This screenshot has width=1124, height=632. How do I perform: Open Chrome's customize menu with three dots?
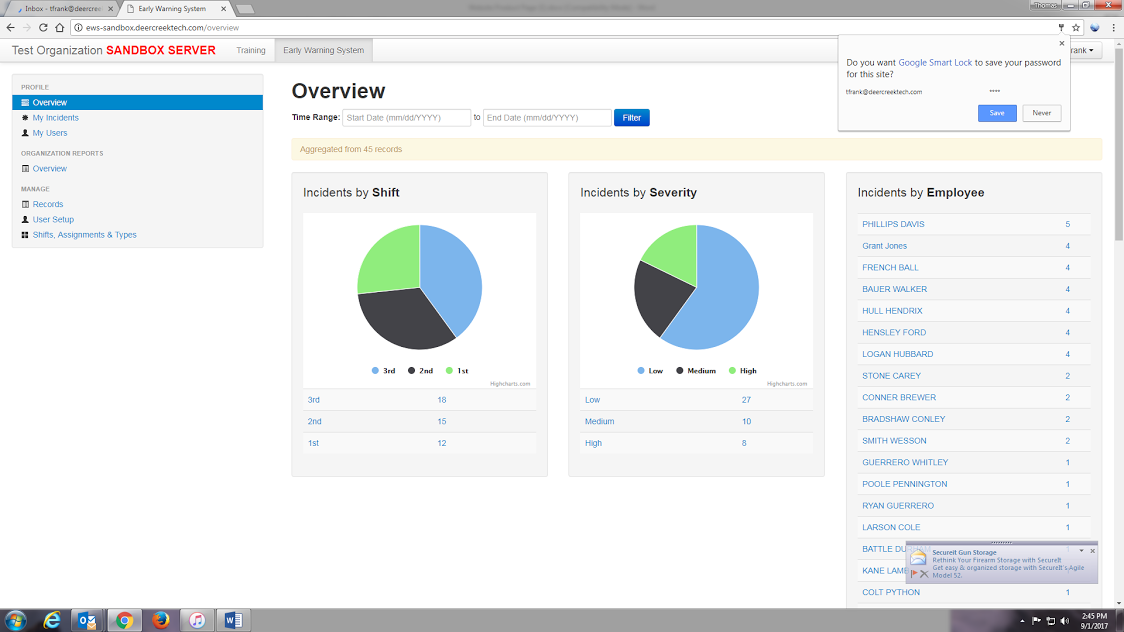[x=1111, y=28]
